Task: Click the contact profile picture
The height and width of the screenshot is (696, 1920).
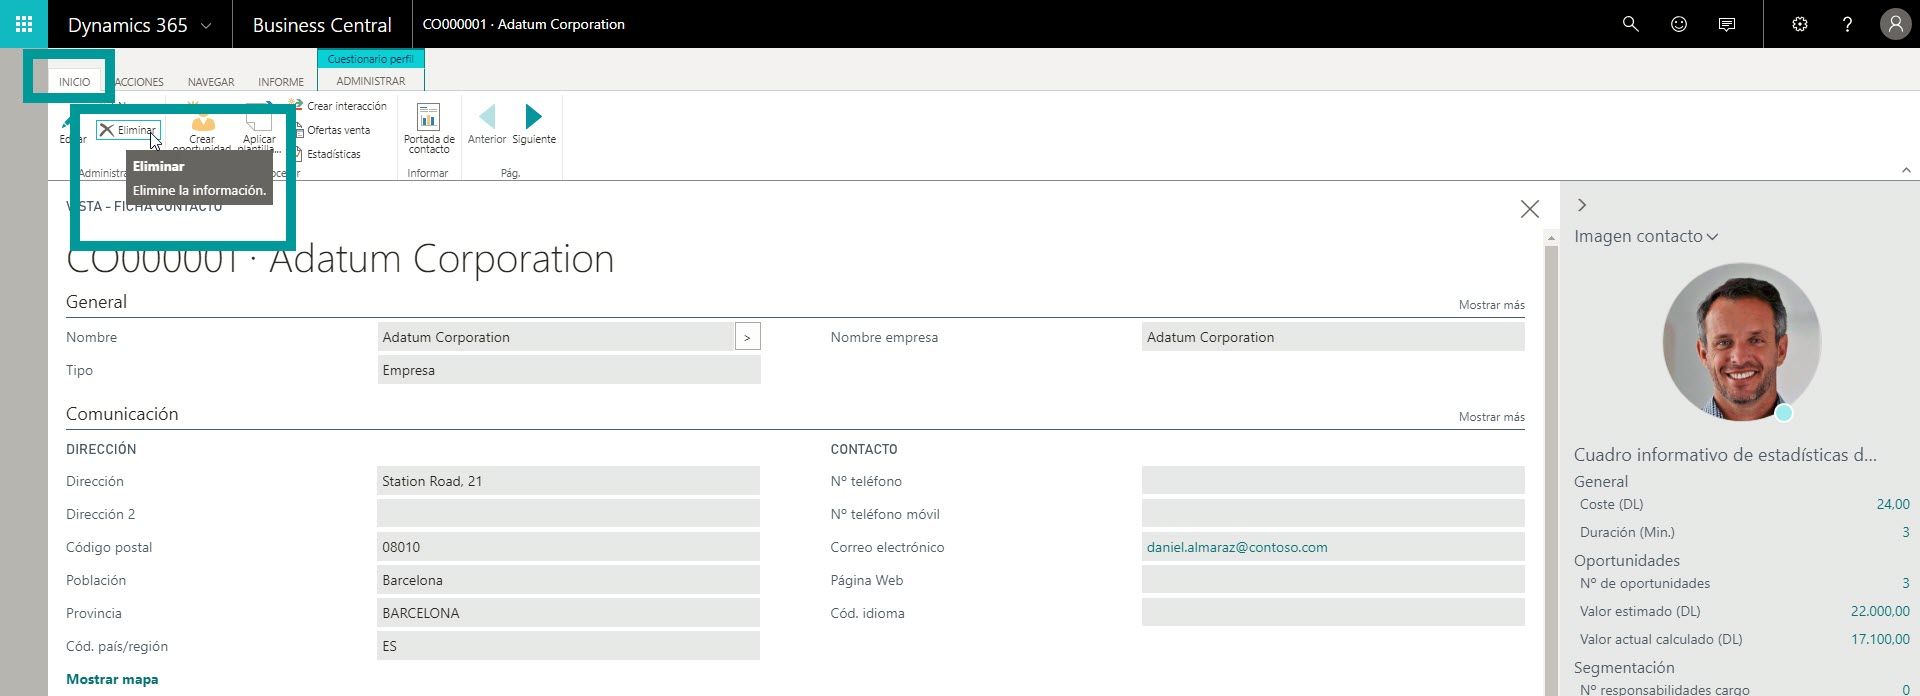Action: [1741, 342]
